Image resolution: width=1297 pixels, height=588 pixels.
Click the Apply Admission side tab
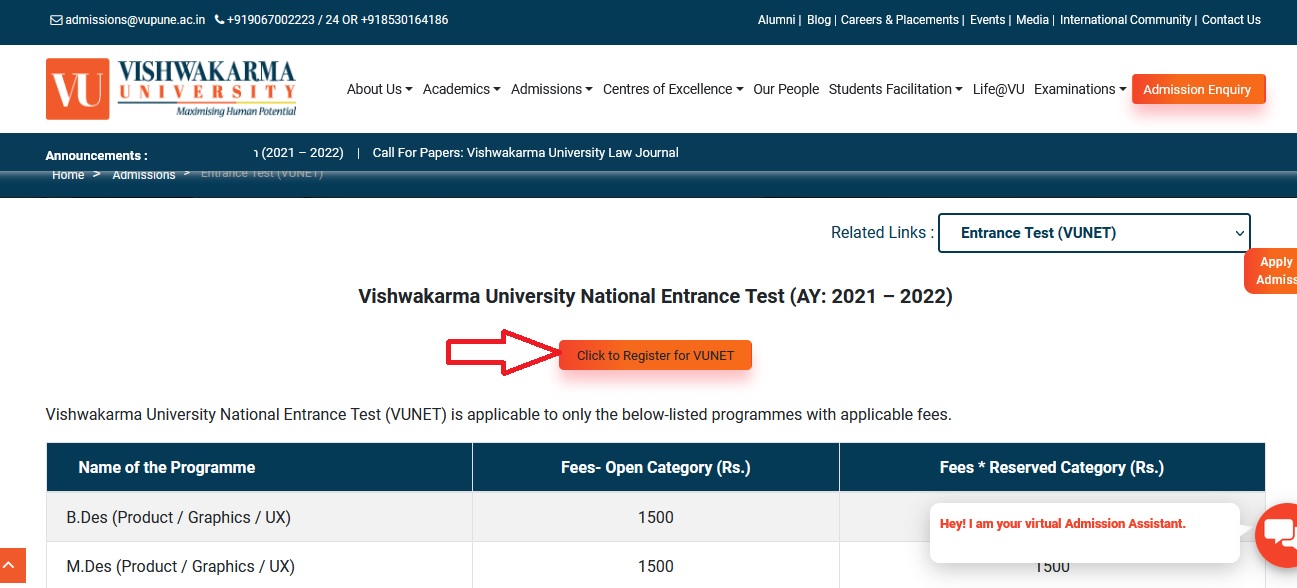1271,271
